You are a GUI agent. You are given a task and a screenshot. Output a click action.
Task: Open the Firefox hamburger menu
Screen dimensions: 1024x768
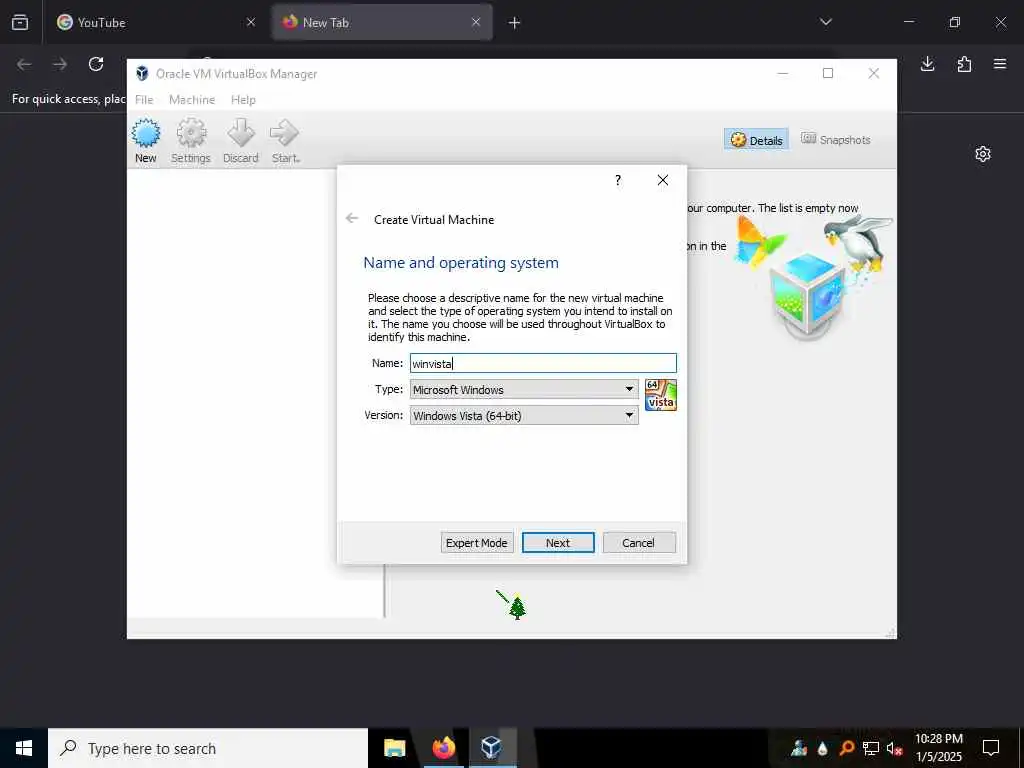tap(1000, 64)
